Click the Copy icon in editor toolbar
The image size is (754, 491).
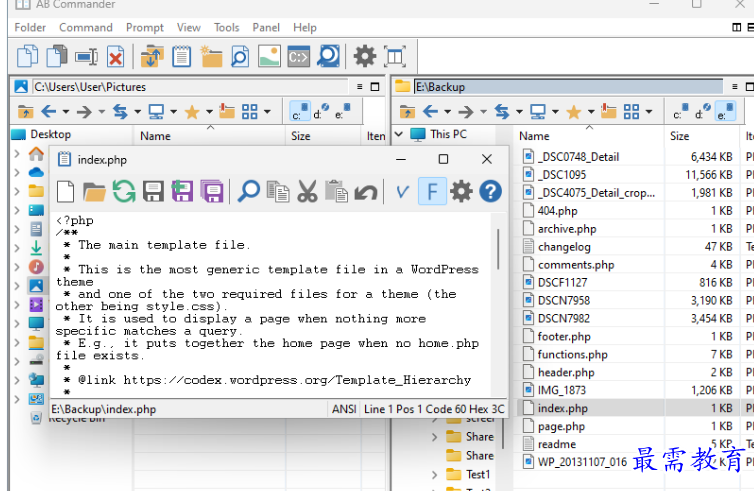pos(278,191)
